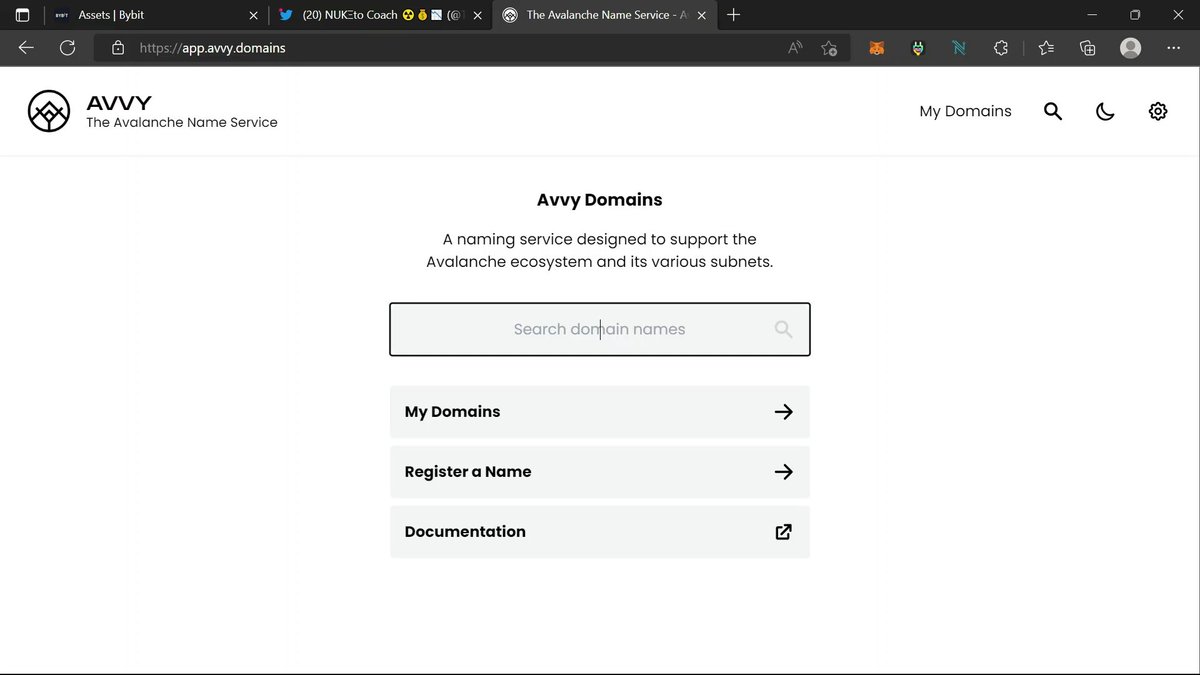Close the Twitter tab
The width and height of the screenshot is (1200, 675).
pyautogui.click(x=477, y=15)
